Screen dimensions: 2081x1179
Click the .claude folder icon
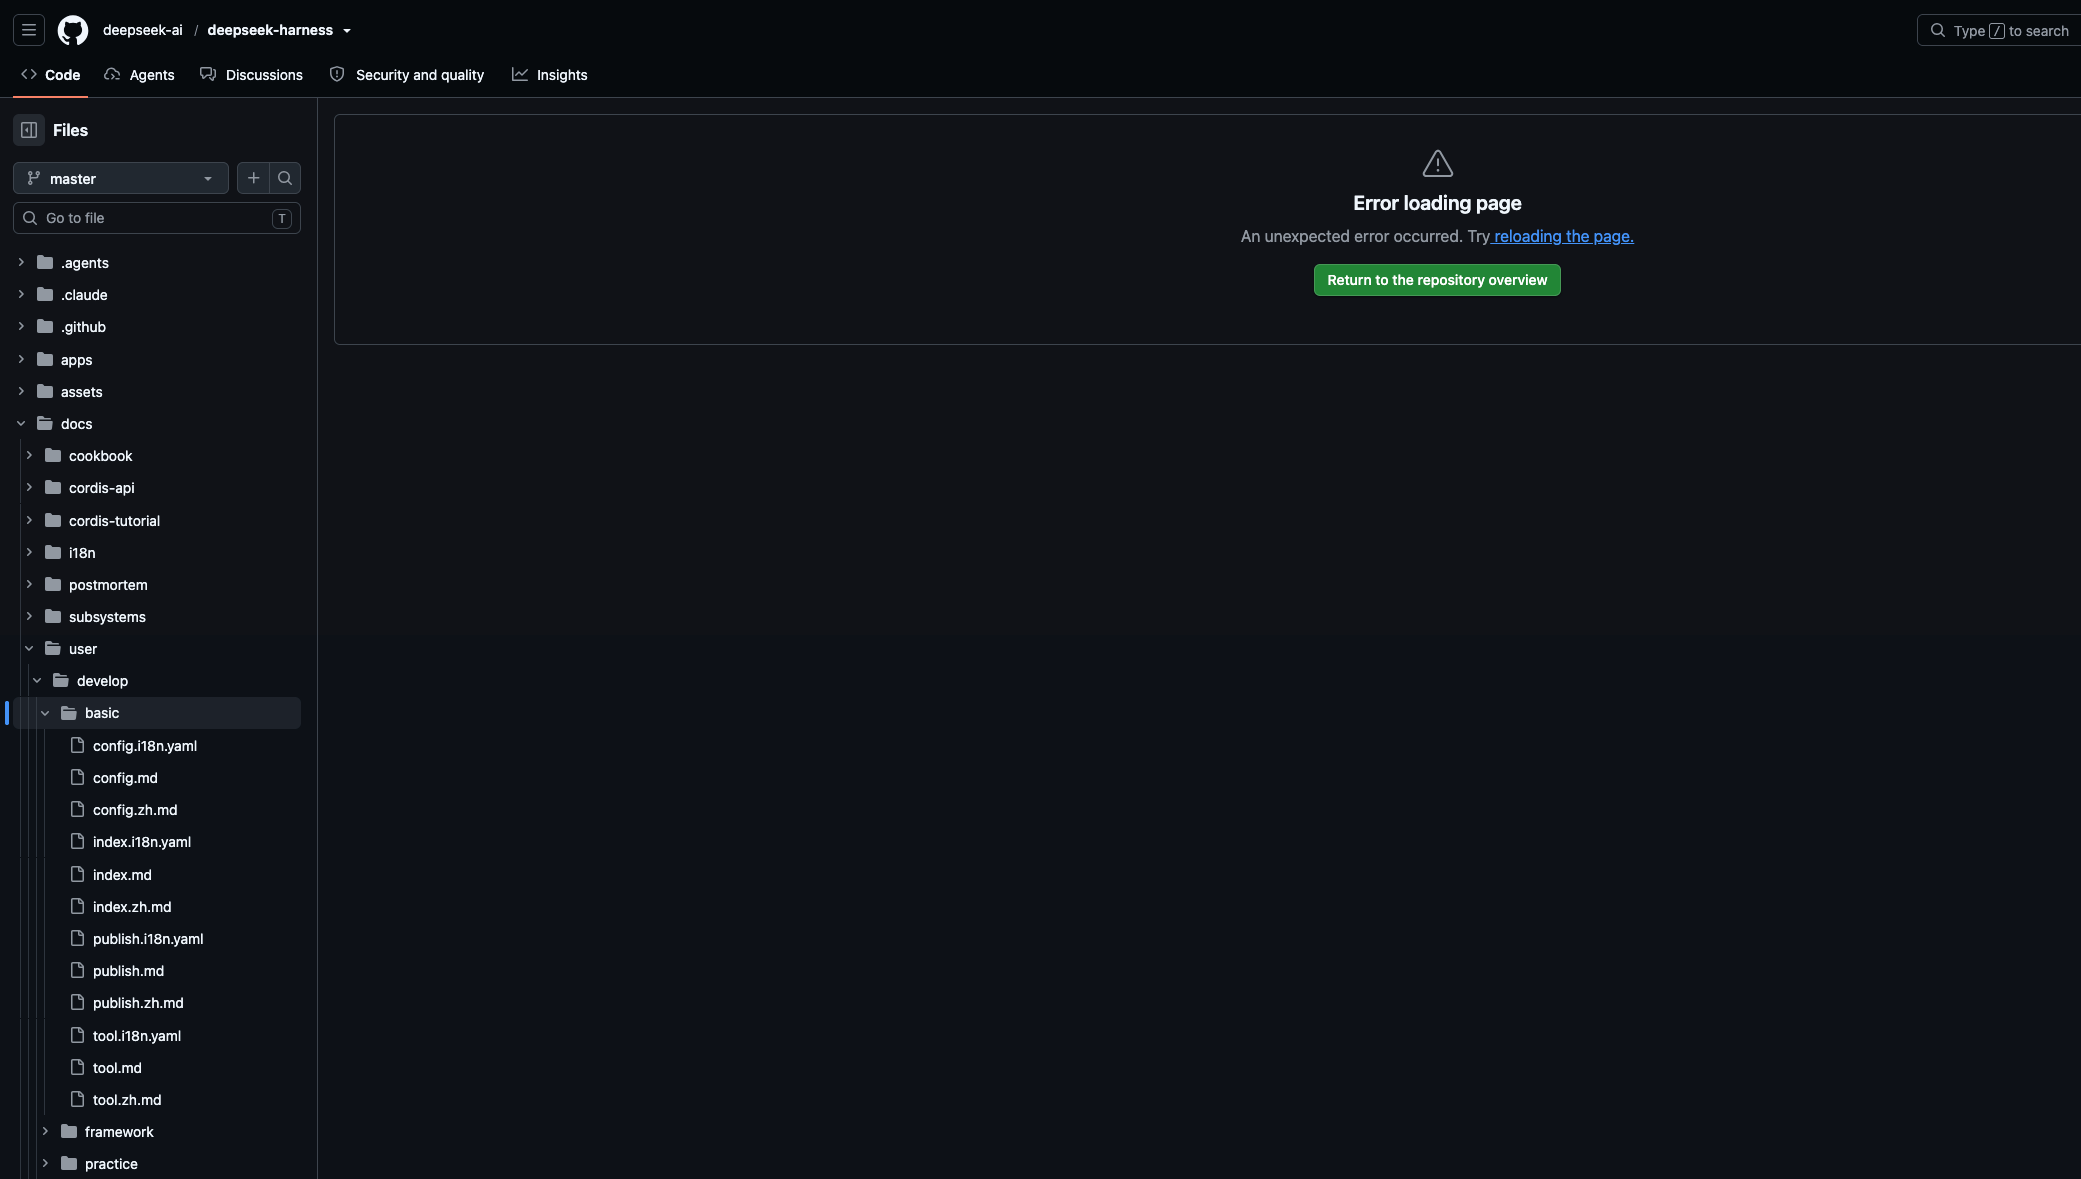45,294
